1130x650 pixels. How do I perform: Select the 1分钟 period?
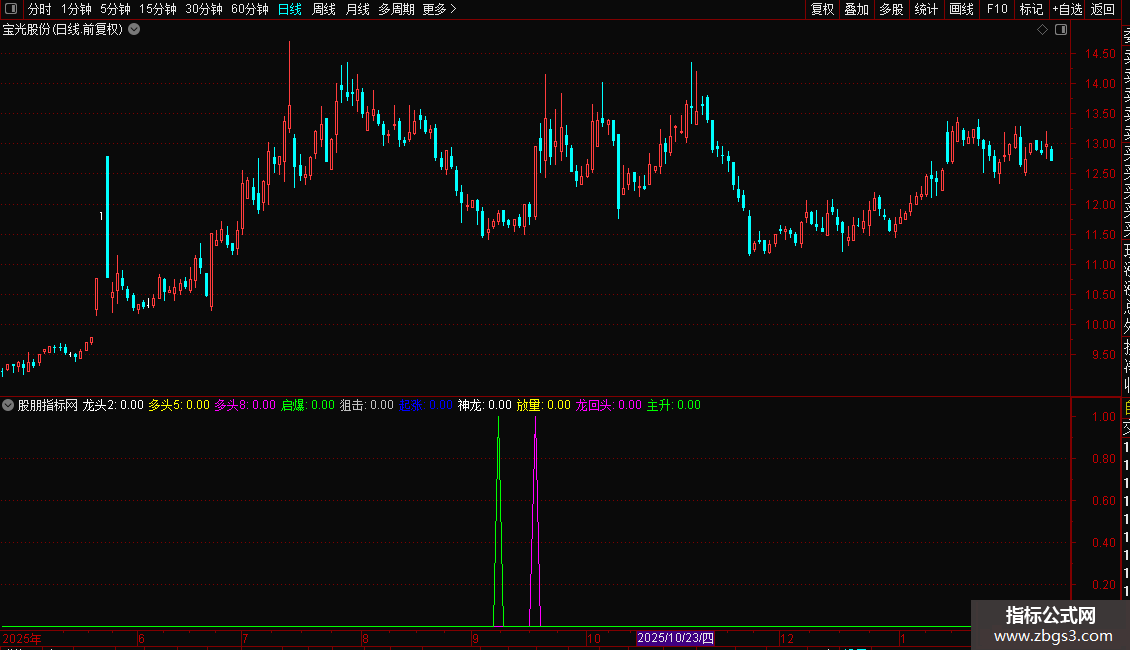[76, 9]
